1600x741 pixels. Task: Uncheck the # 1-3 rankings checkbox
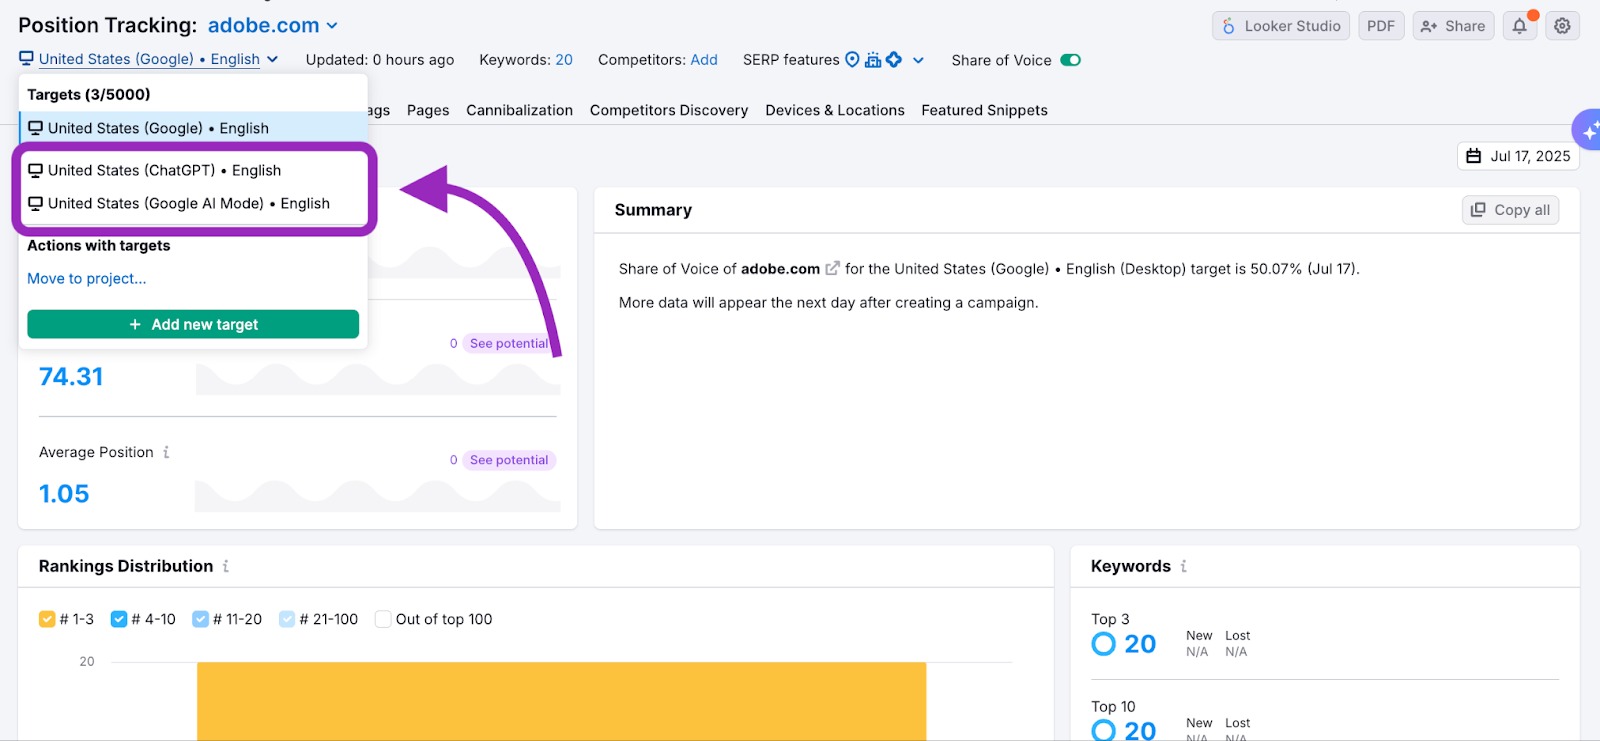coord(47,619)
